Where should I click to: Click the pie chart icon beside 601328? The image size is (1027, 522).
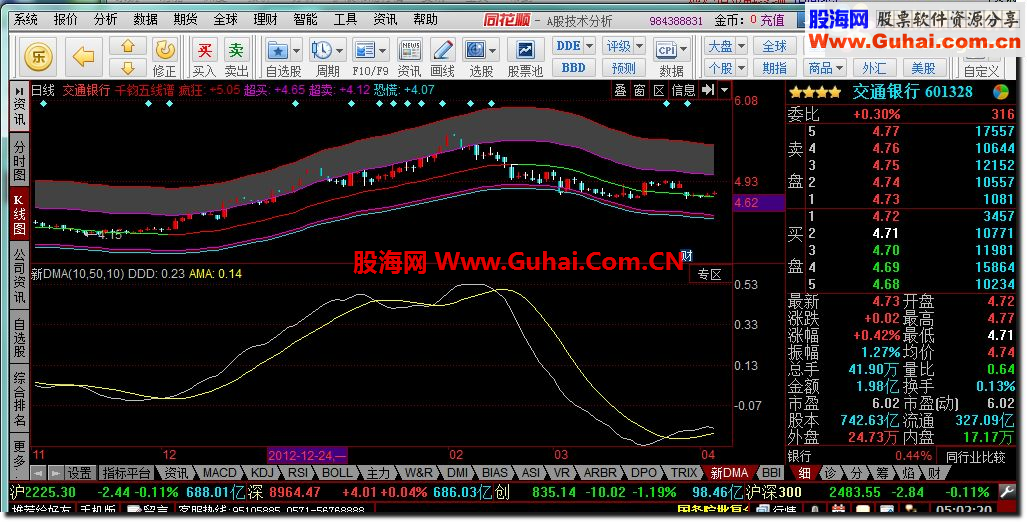tap(1001, 92)
